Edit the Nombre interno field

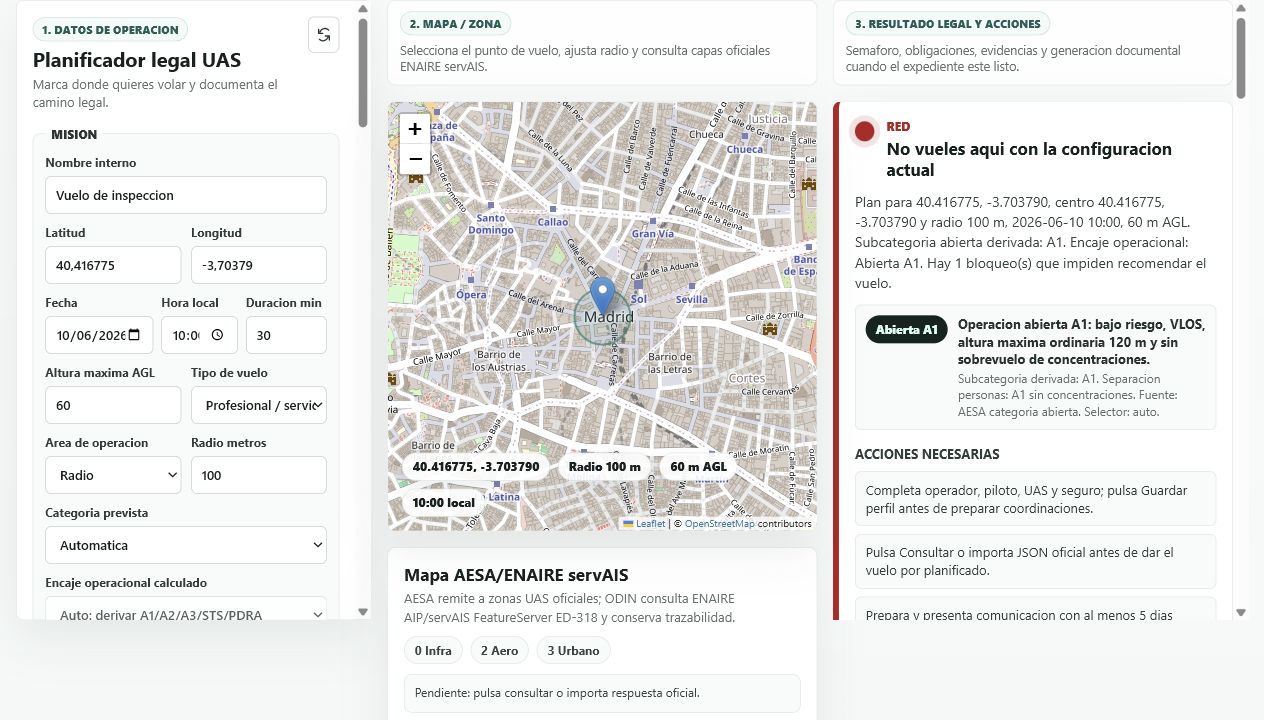[x=186, y=195]
